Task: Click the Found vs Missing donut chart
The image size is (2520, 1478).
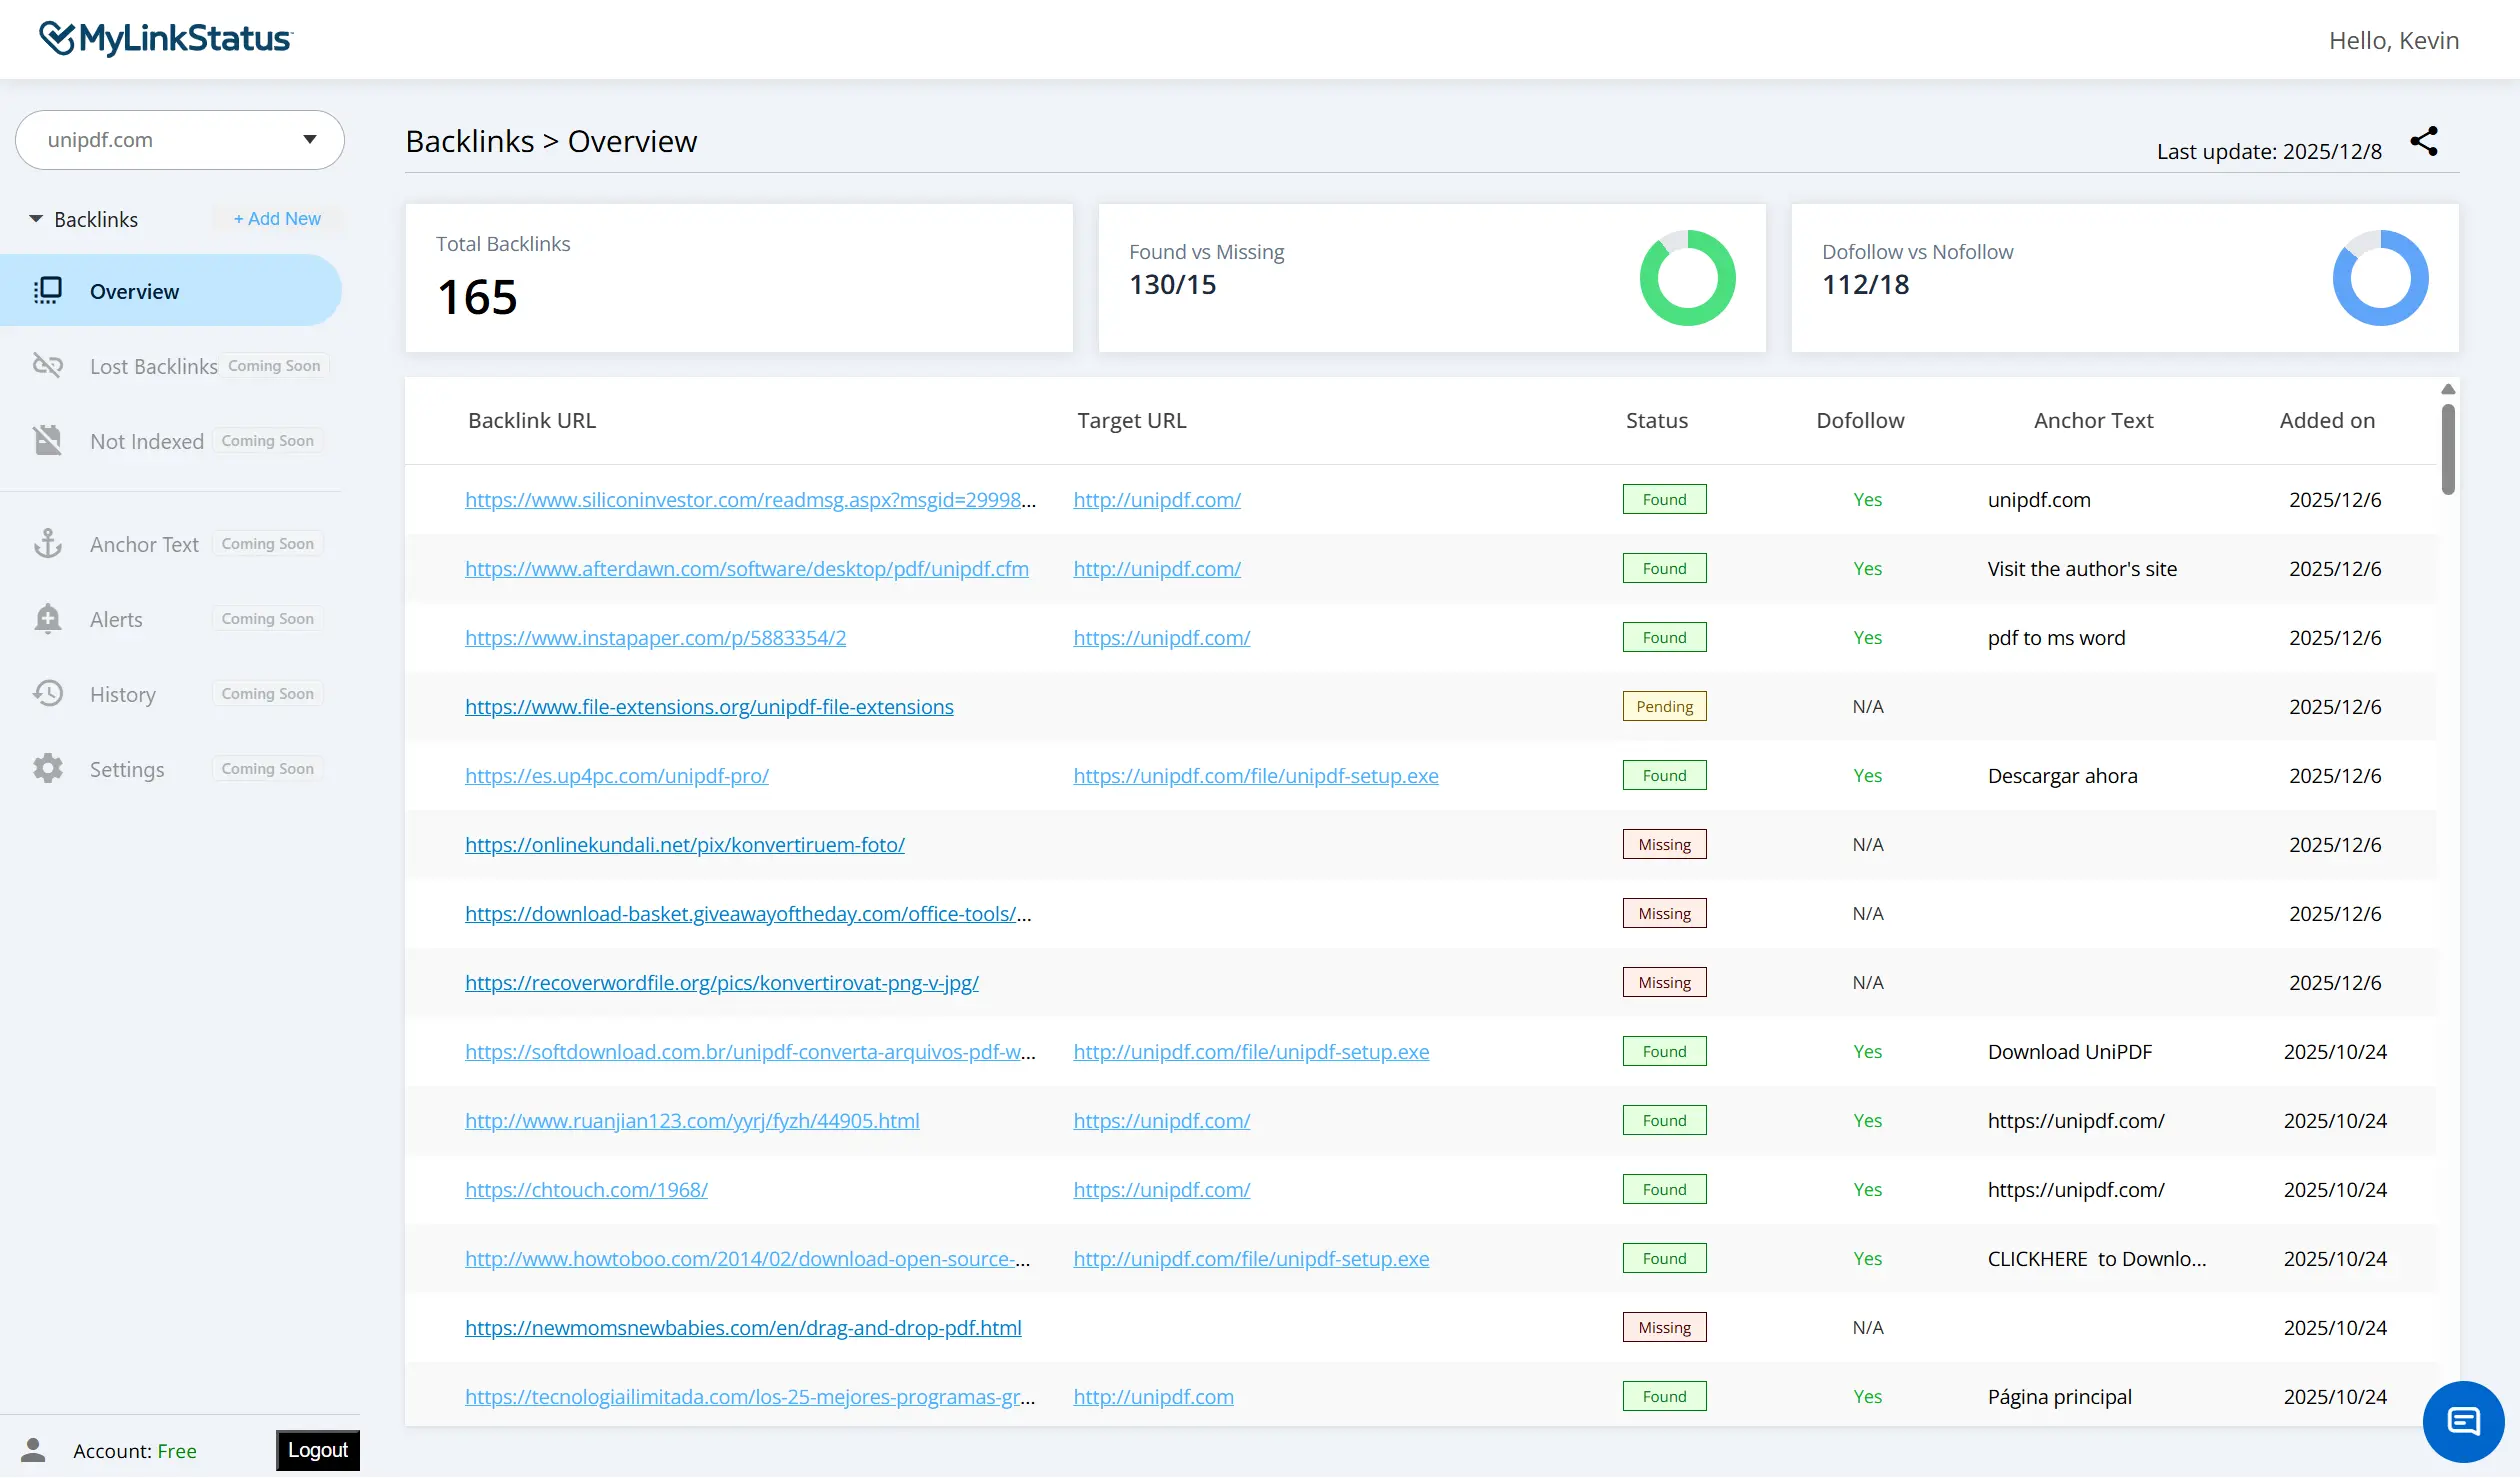Action: tap(1687, 277)
